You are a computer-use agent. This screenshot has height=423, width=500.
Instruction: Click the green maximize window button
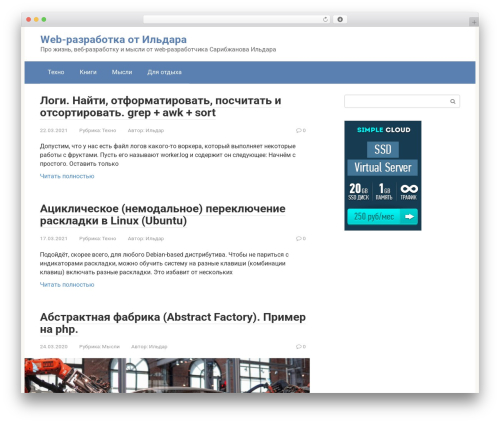coord(44,20)
